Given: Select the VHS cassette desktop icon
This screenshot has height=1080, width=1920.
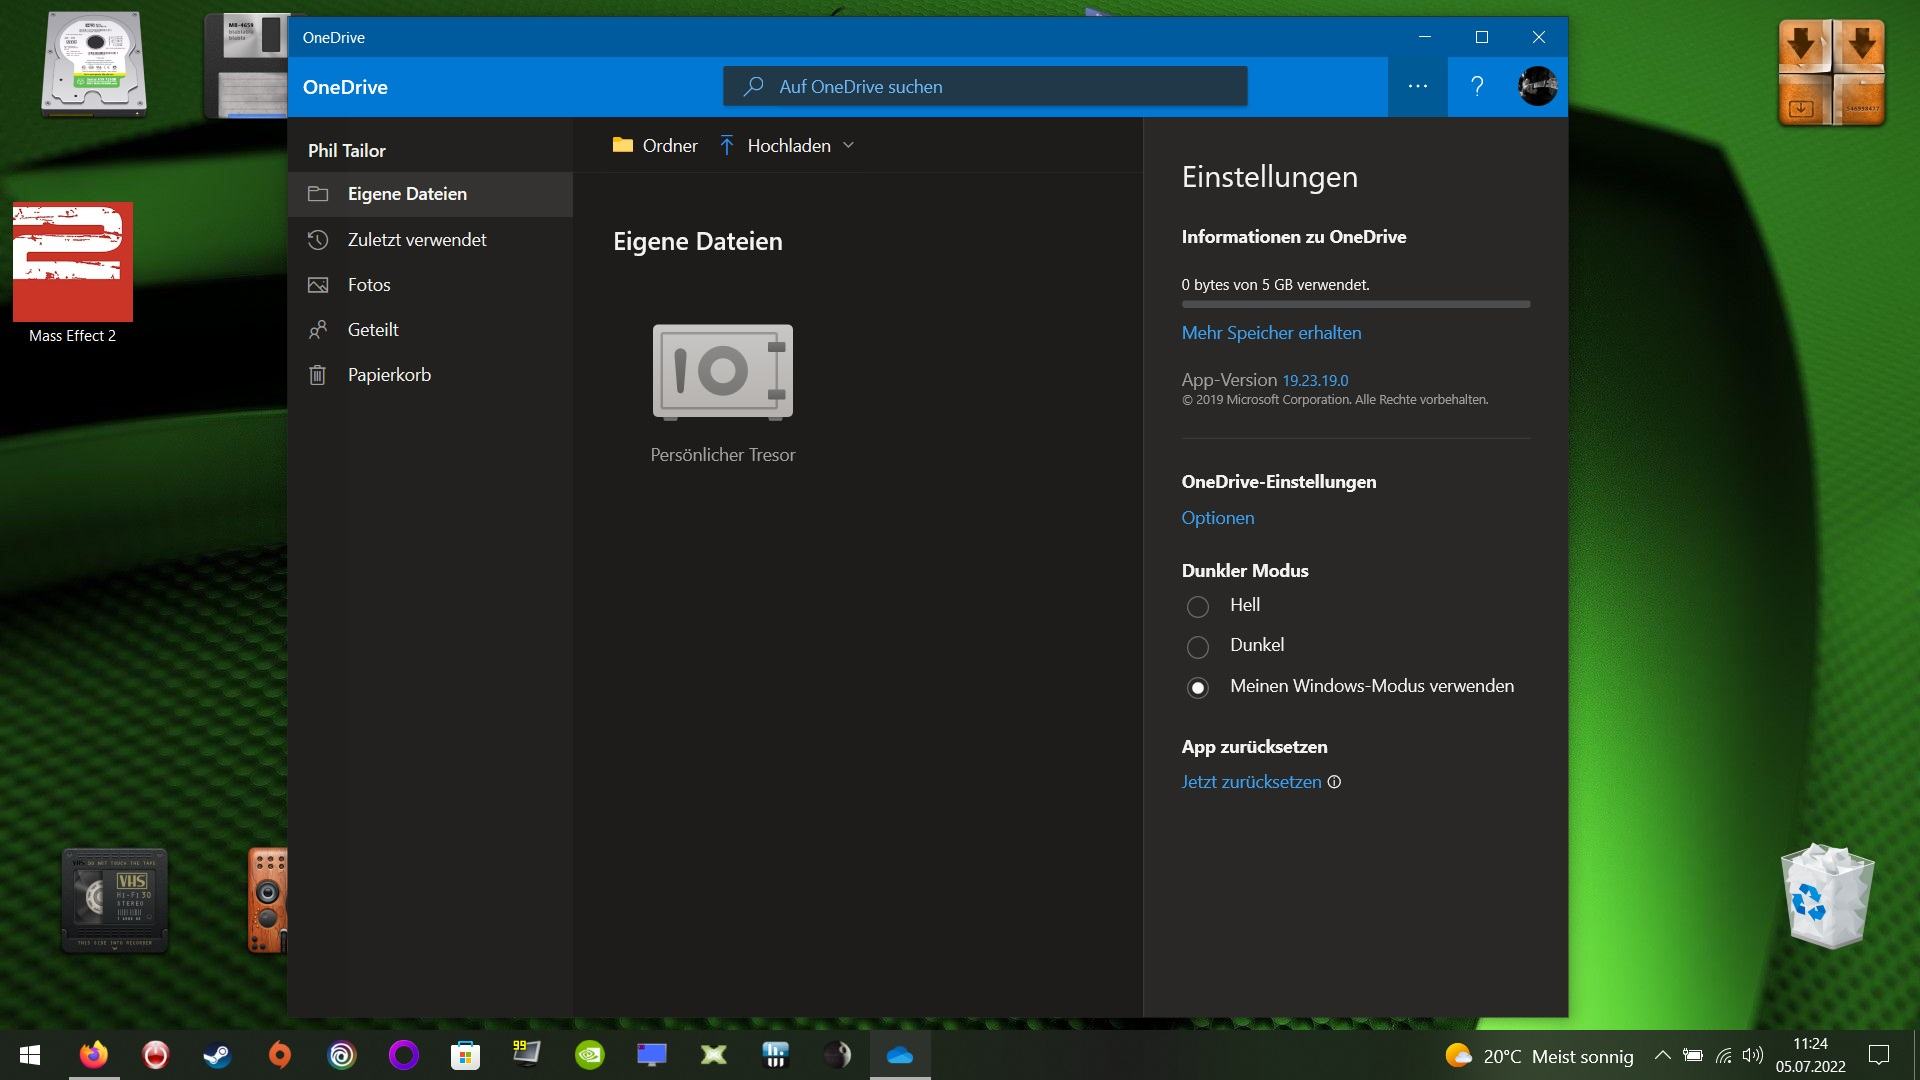Looking at the screenshot, I should tap(115, 901).
